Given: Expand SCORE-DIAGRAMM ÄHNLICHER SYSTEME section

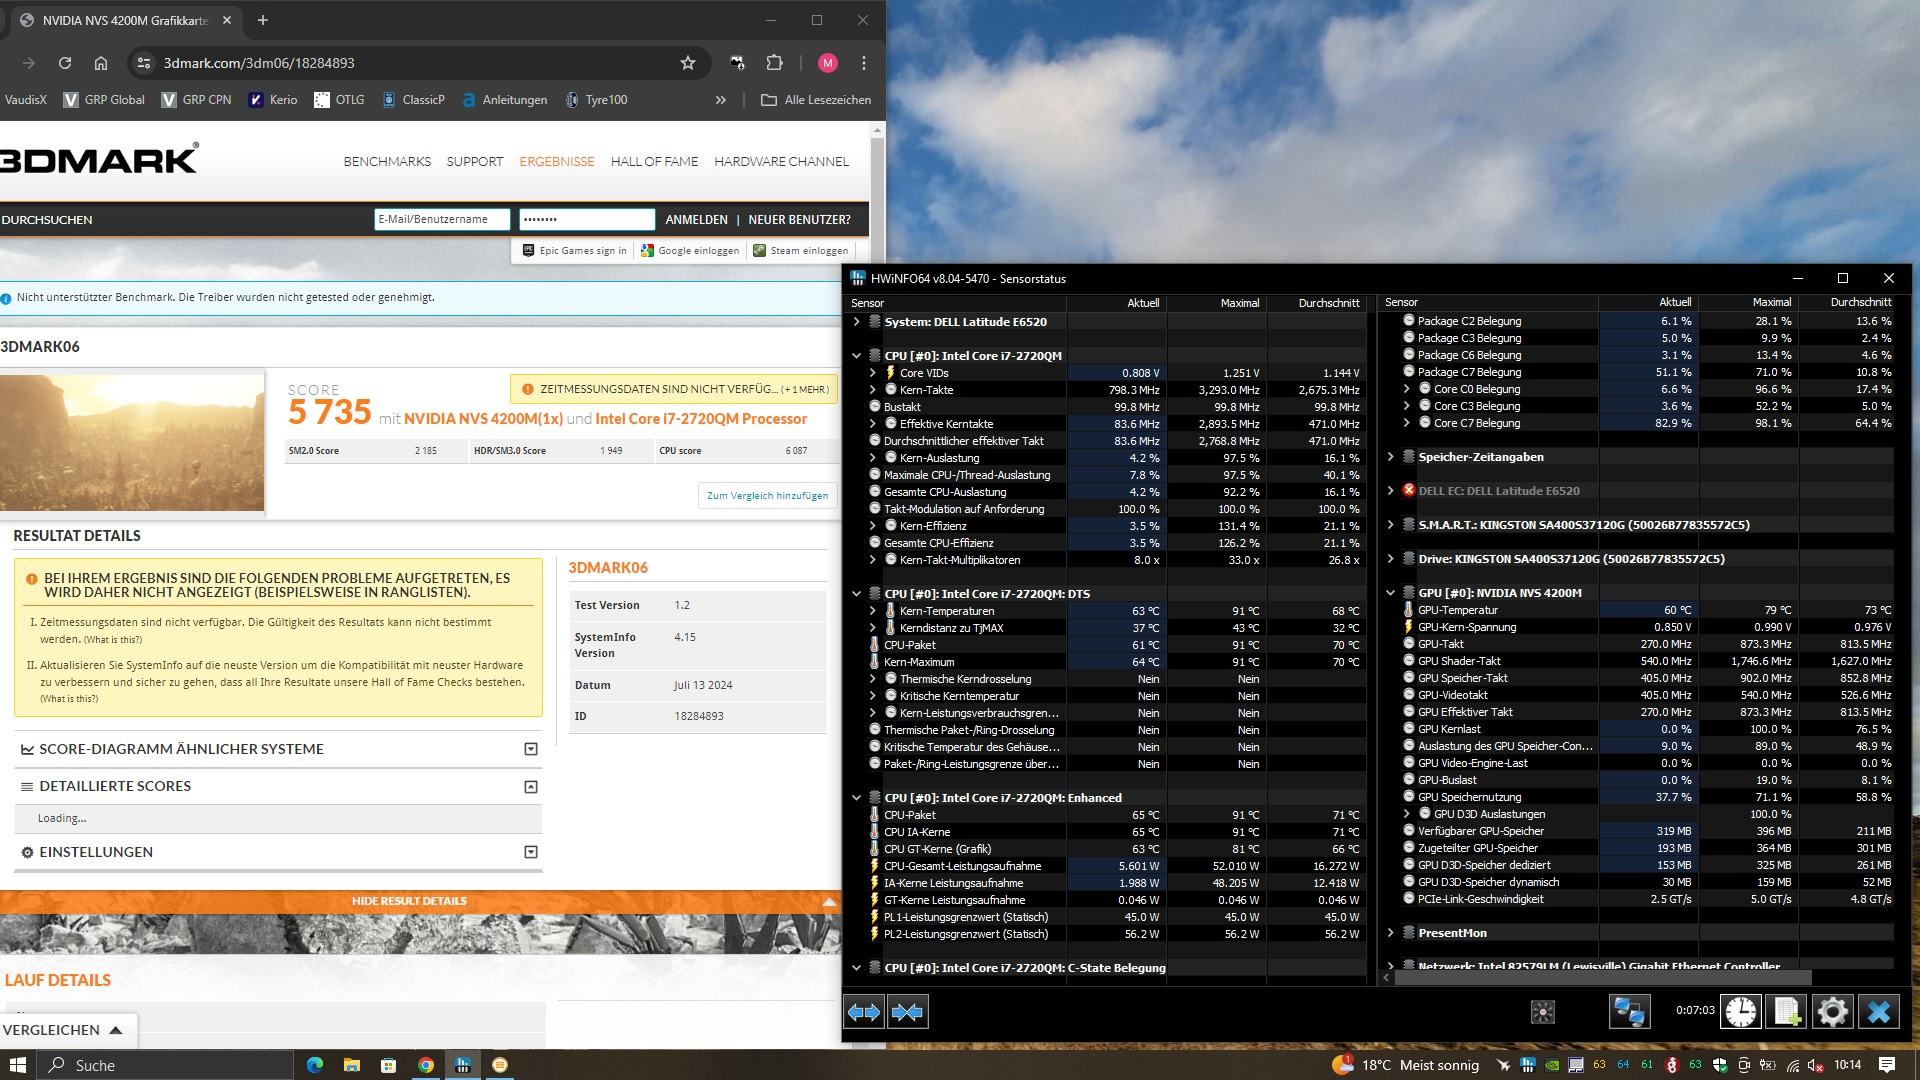Looking at the screenshot, I should pos(531,749).
